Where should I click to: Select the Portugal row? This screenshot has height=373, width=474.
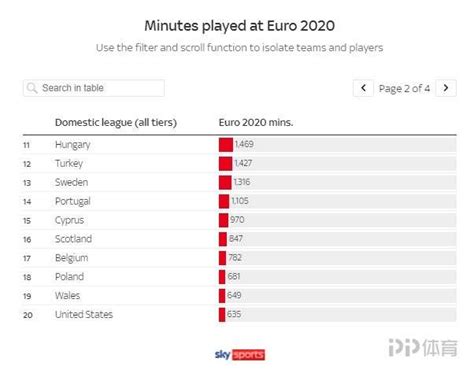pyautogui.click(x=239, y=201)
